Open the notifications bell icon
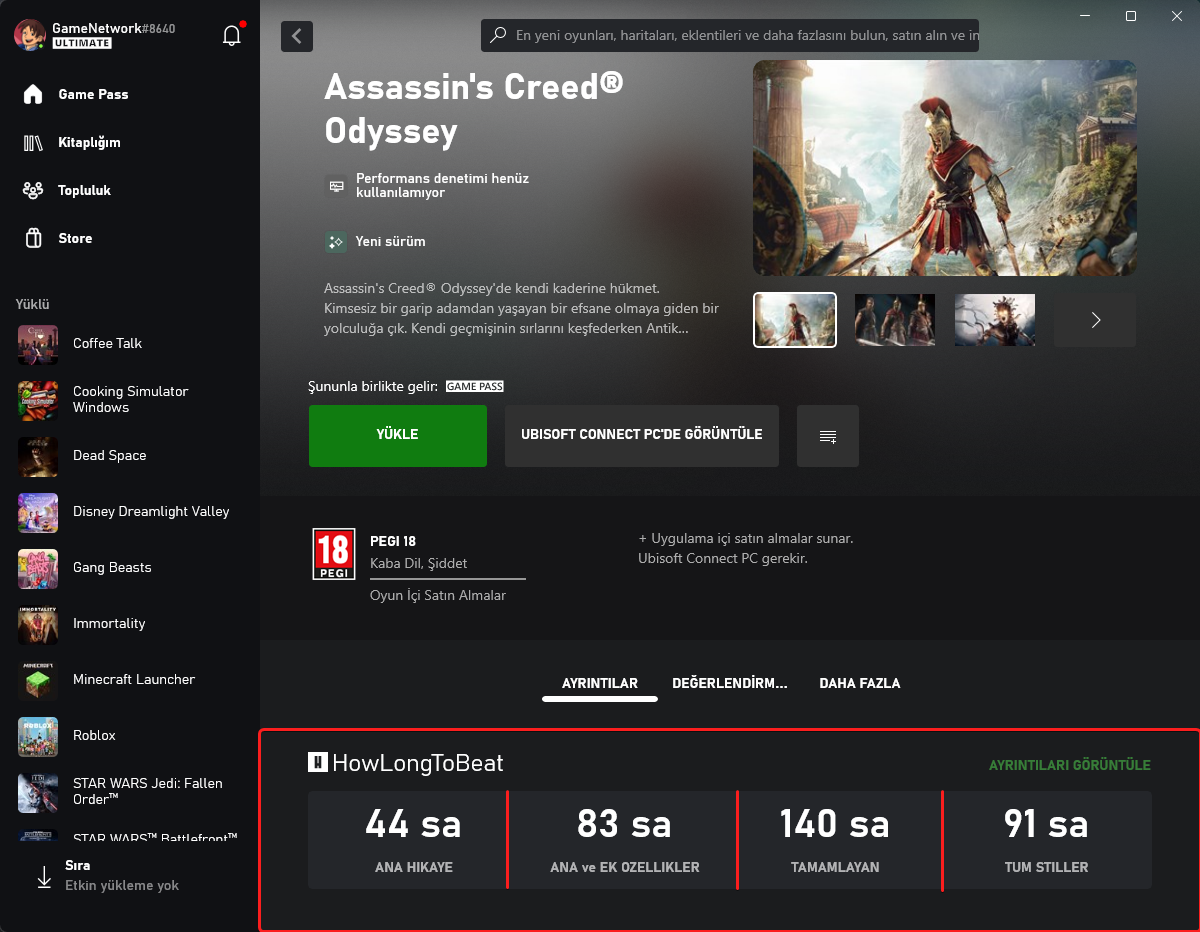Viewport: 1200px width, 932px height. click(232, 36)
